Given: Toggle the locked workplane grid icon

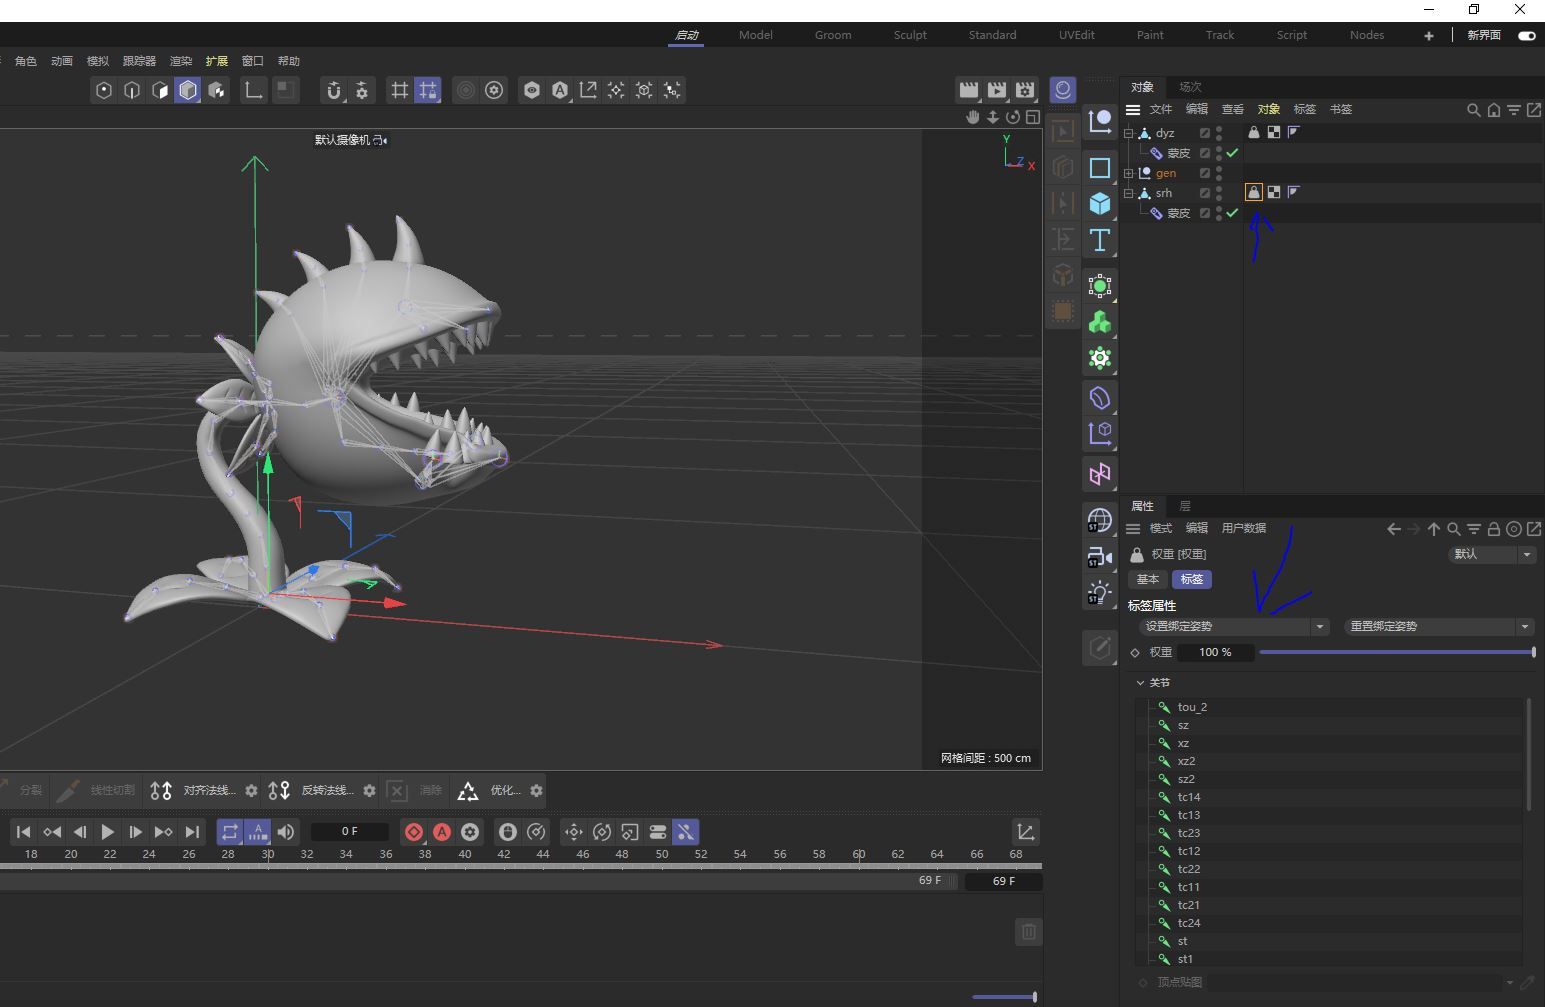Looking at the screenshot, I should coord(428,90).
